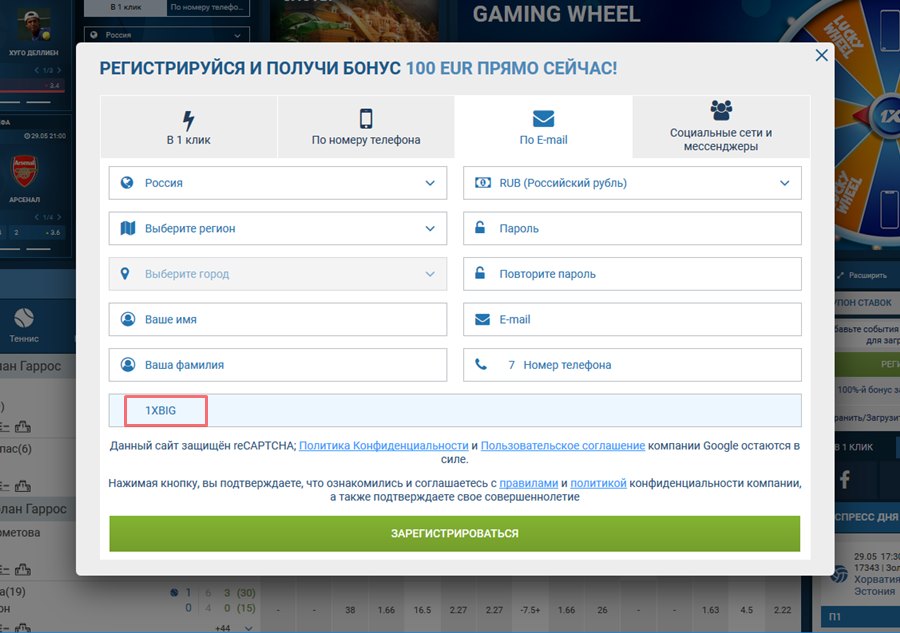Click the phone handset icon in phone field

tap(480, 364)
